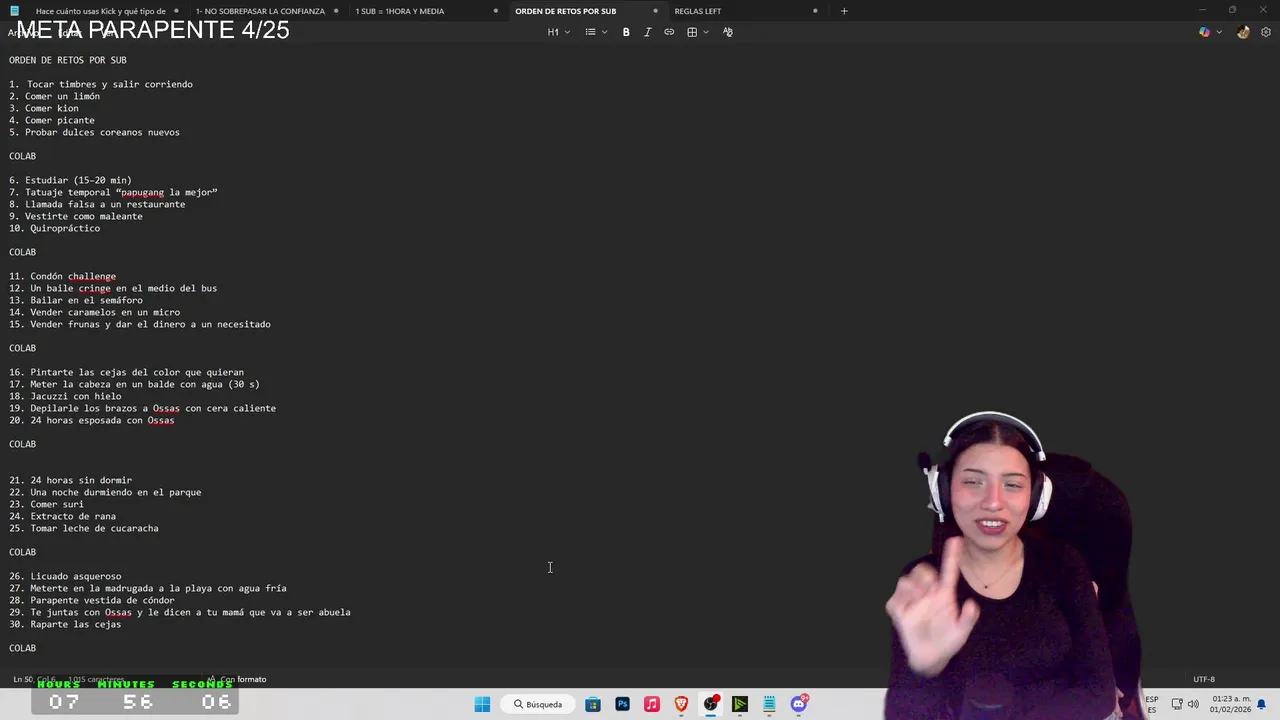The height and width of the screenshot is (720, 1280).
Task: Click line '8. Llamada falsa a un restaurante'
Action: pyautogui.click(x=97, y=204)
